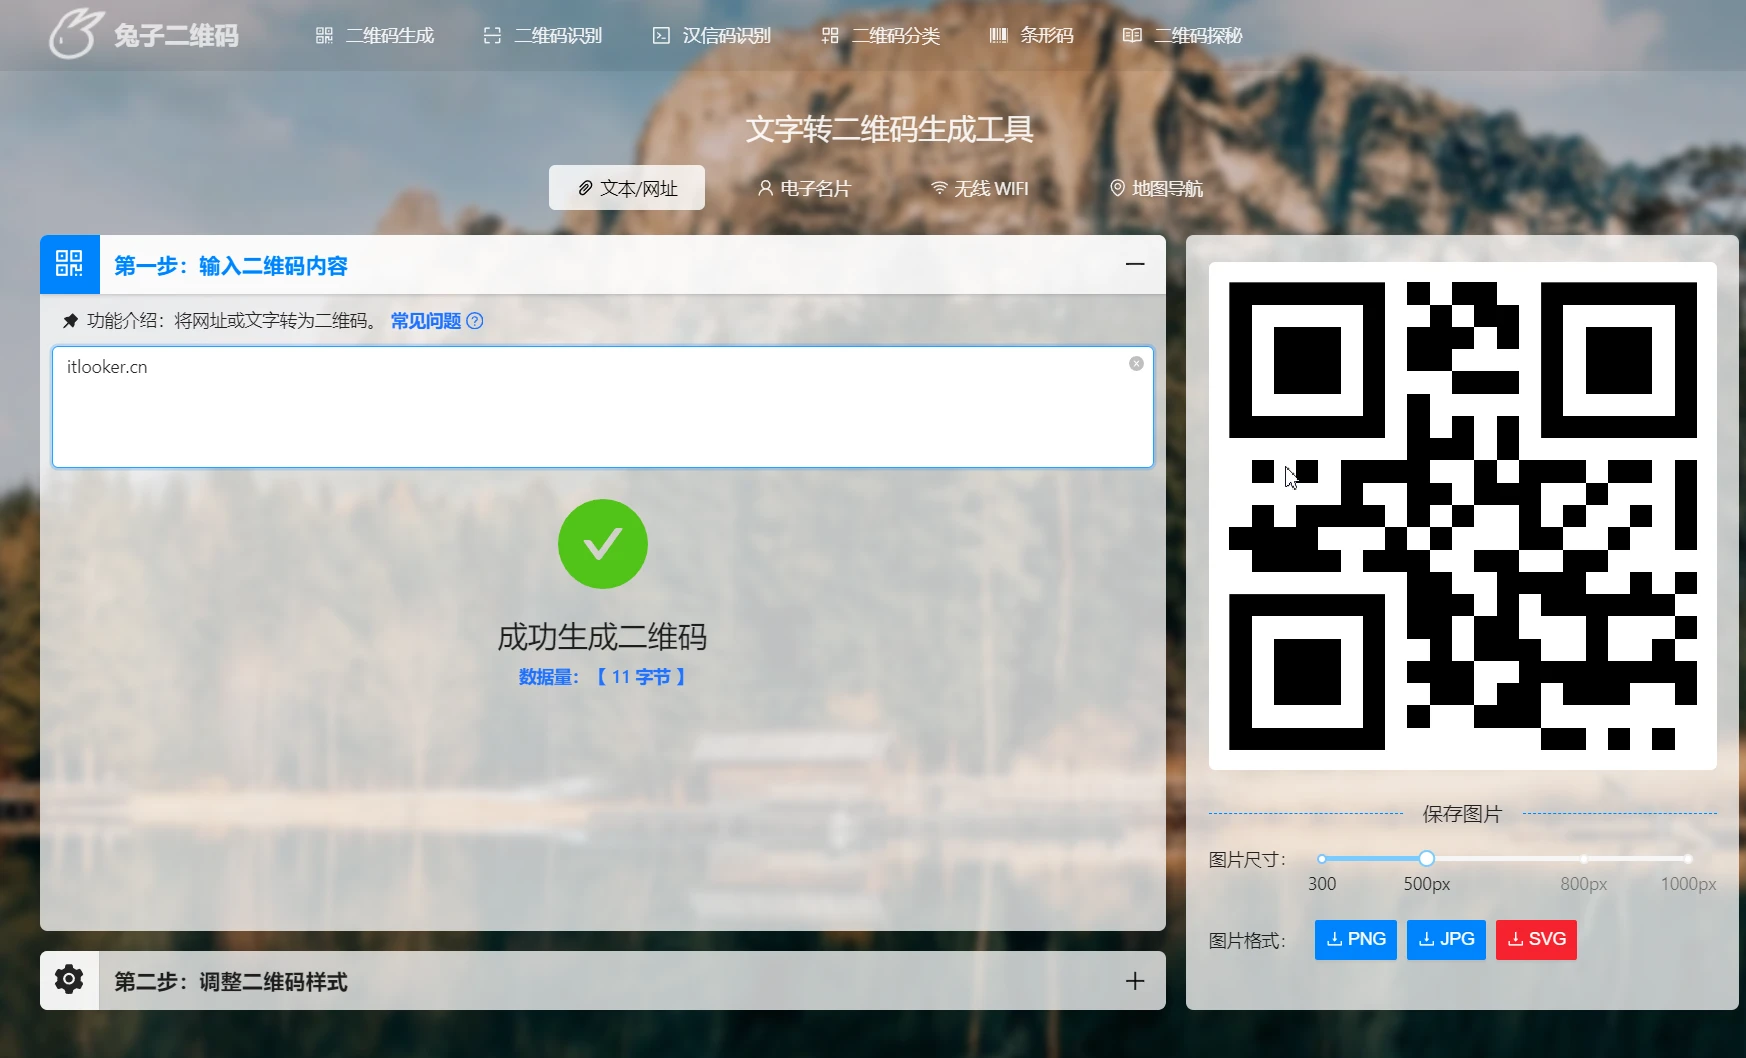The width and height of the screenshot is (1746, 1058).
Task: Open the 汉信码识别 menu
Action: click(712, 36)
